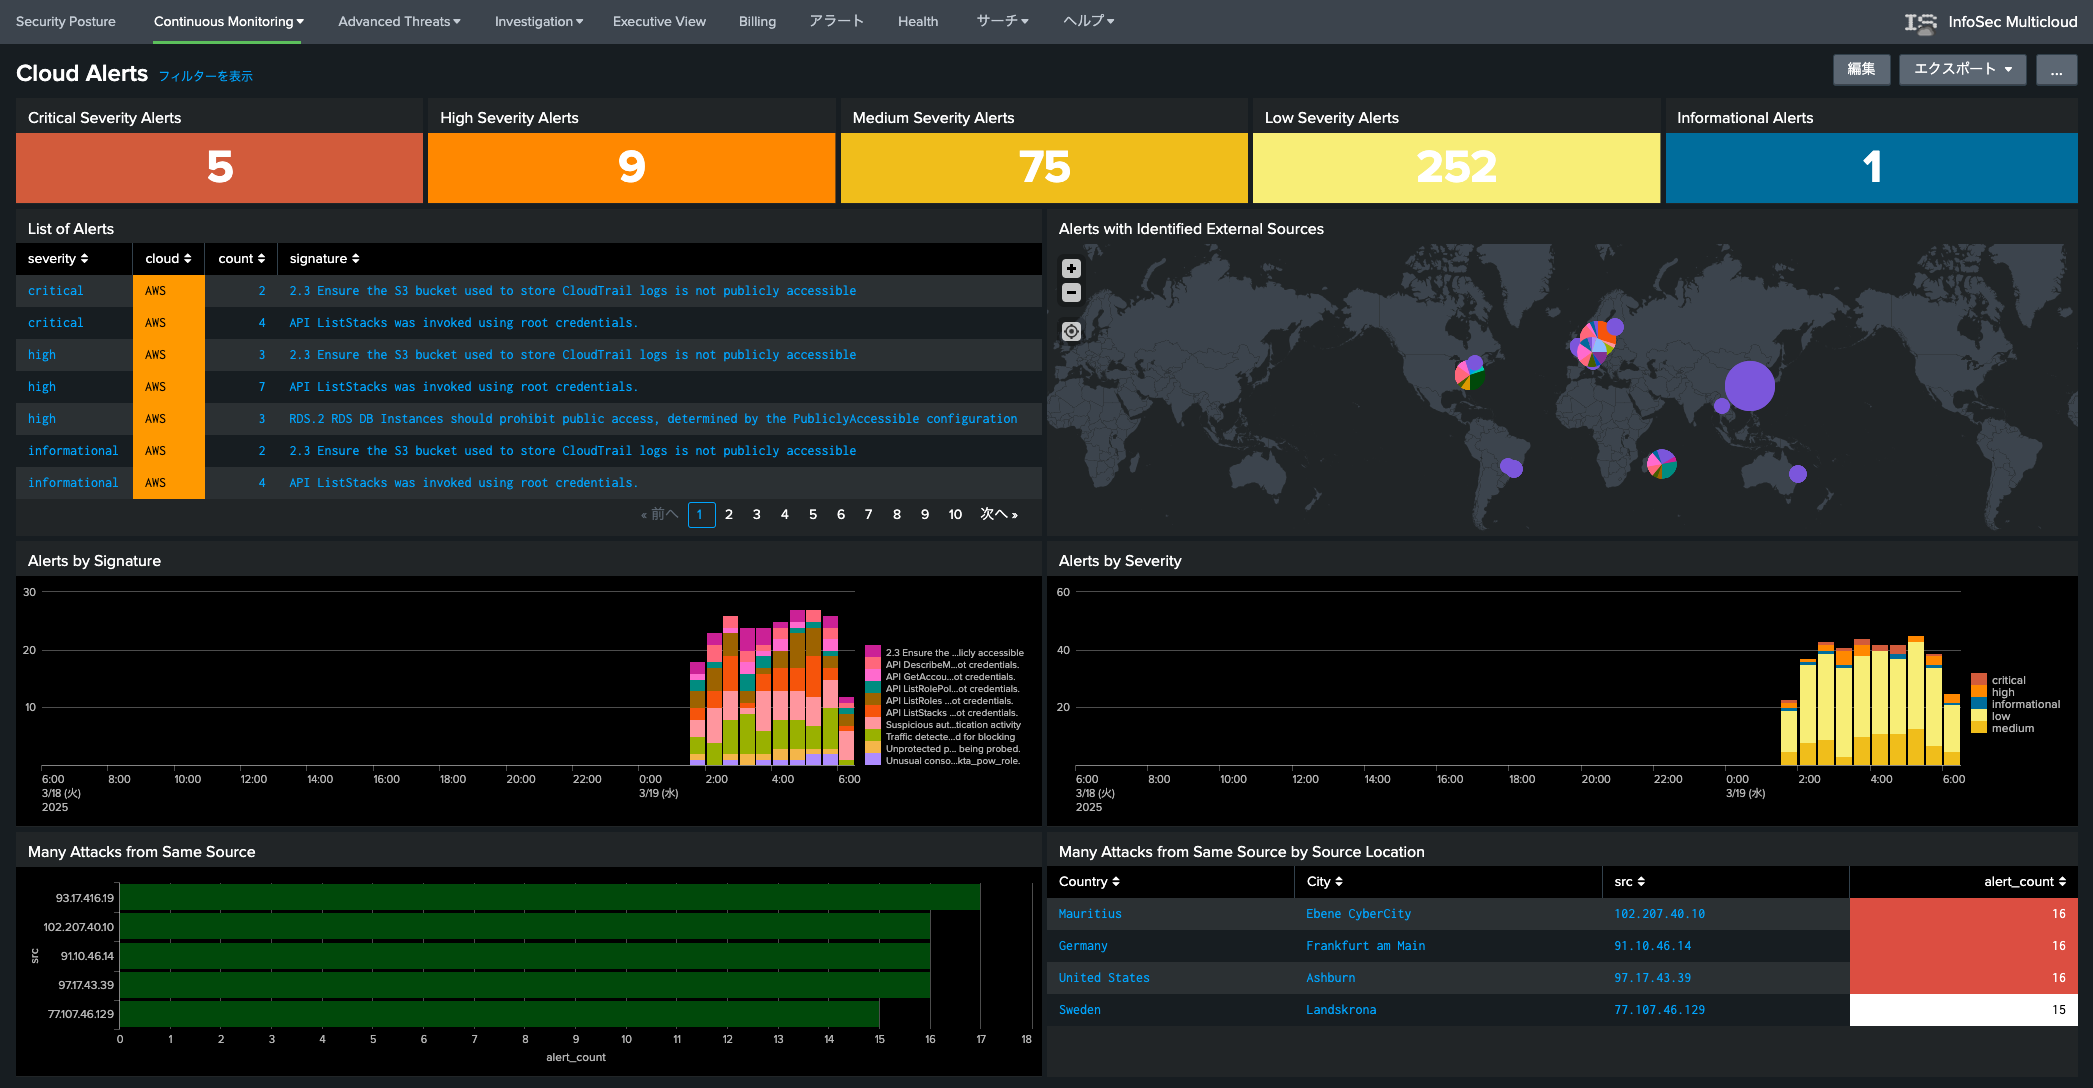2093x1088 pixels.
Task: Open the Continuous Monitoring dropdown menu
Action: click(228, 22)
